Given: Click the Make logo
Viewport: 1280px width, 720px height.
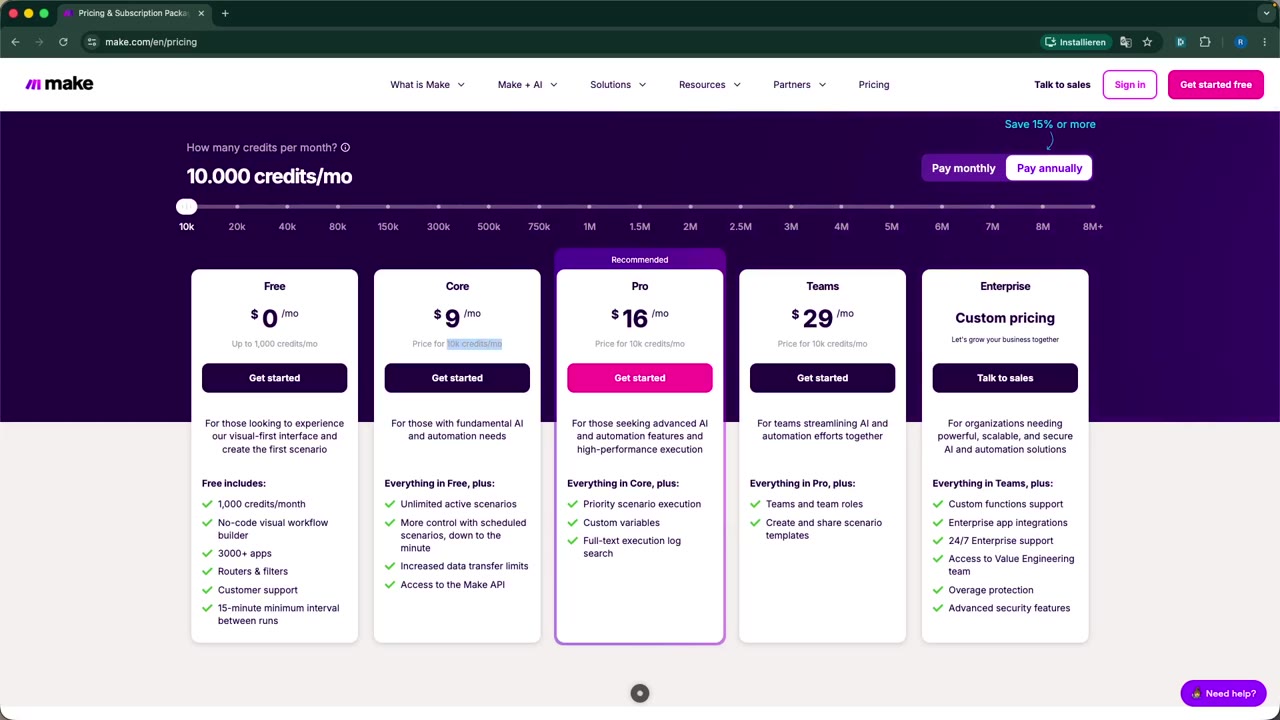Looking at the screenshot, I should pos(59,84).
